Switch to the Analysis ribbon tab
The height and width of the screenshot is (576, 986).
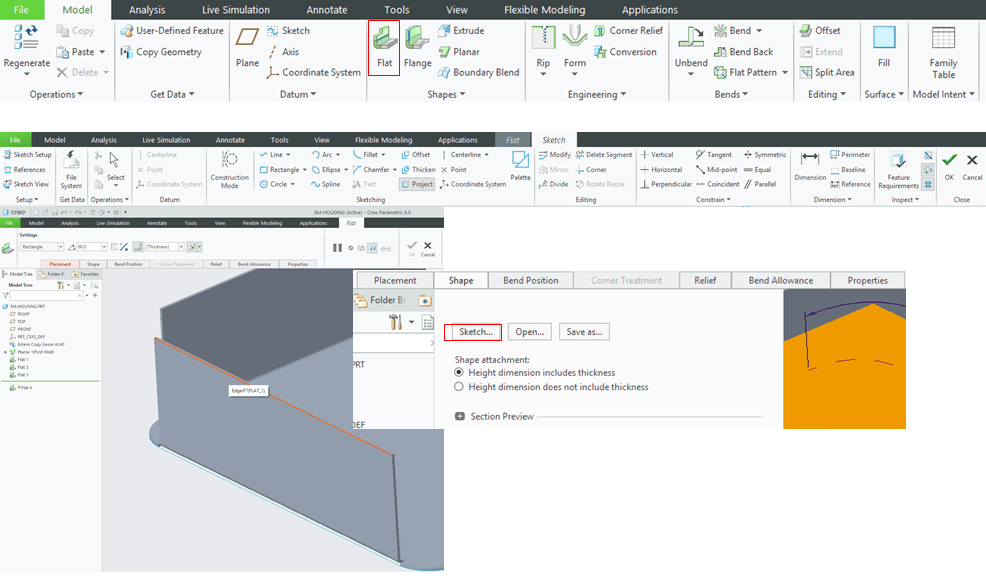pyautogui.click(x=147, y=10)
